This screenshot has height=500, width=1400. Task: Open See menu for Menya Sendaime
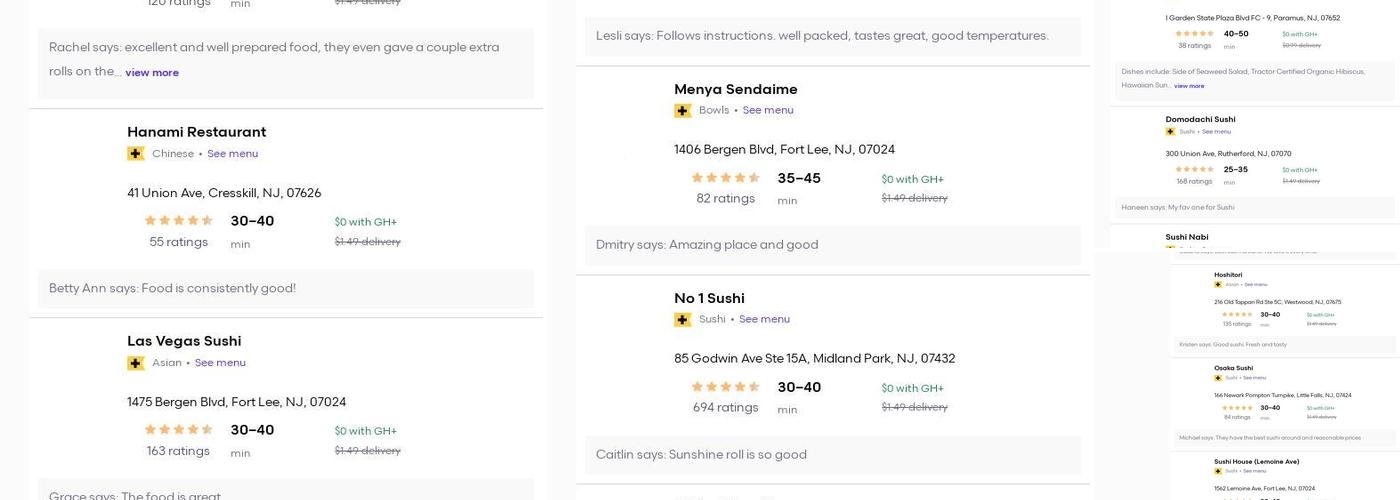(768, 111)
